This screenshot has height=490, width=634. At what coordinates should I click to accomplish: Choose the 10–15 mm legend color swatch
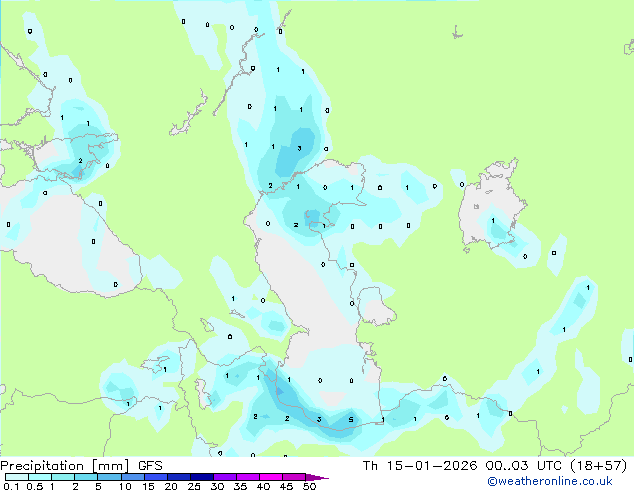pos(132,477)
